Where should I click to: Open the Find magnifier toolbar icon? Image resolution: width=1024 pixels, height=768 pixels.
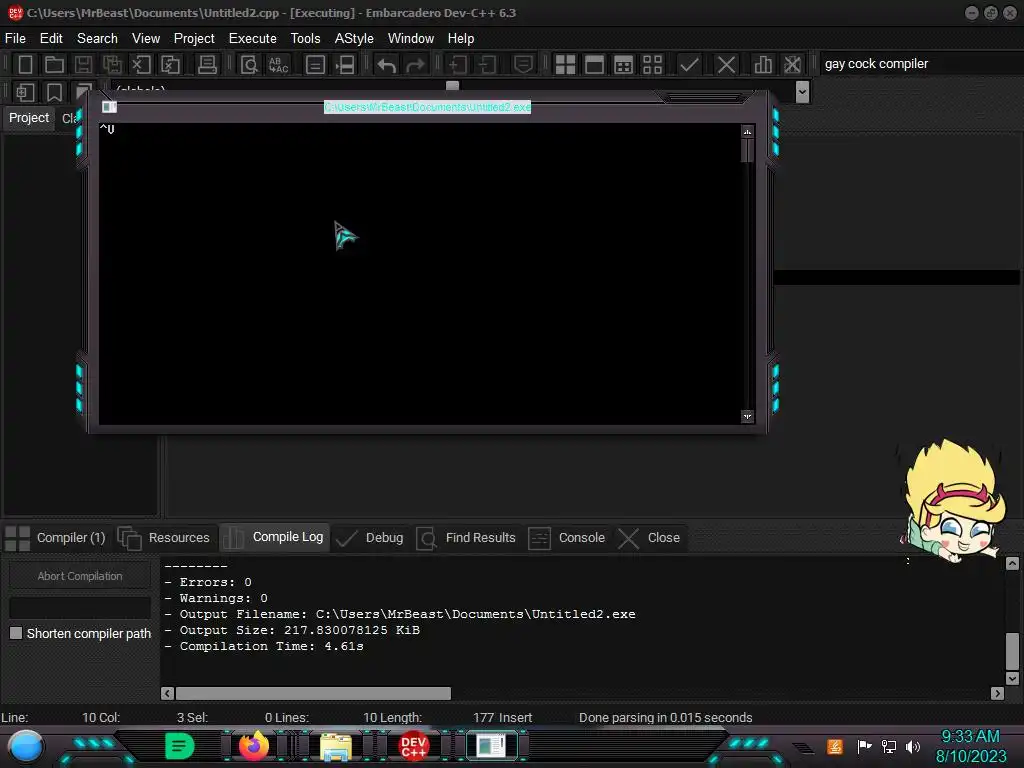click(x=249, y=64)
